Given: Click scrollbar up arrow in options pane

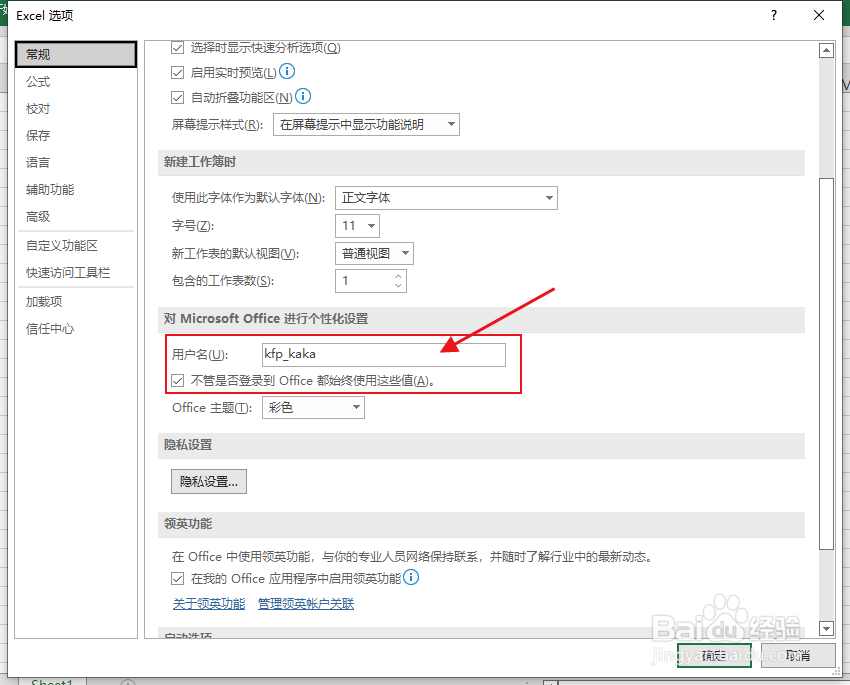Looking at the screenshot, I should [x=826, y=51].
